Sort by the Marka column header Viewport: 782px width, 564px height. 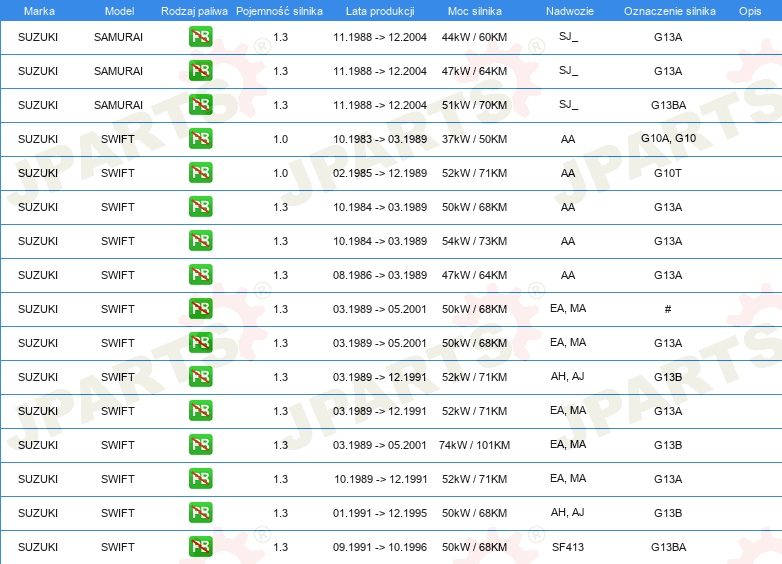click(x=39, y=11)
